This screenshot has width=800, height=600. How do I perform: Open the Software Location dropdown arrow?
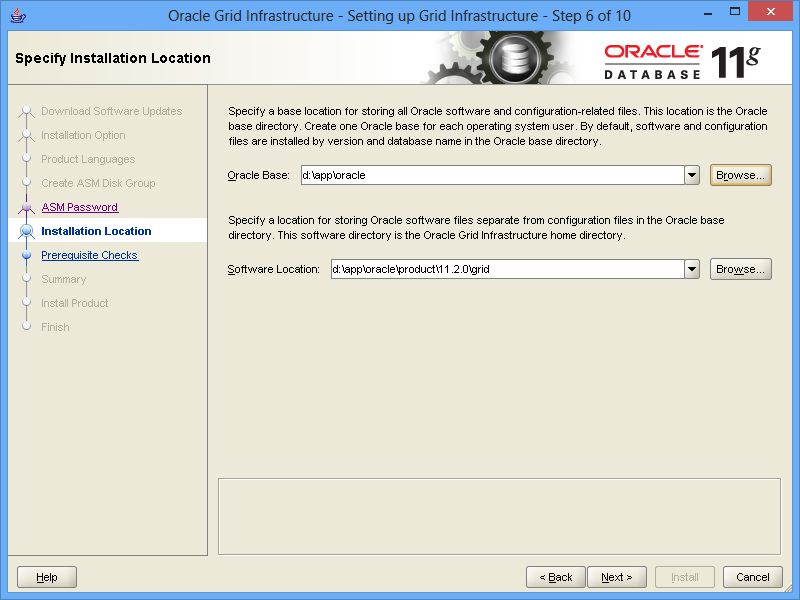point(692,269)
